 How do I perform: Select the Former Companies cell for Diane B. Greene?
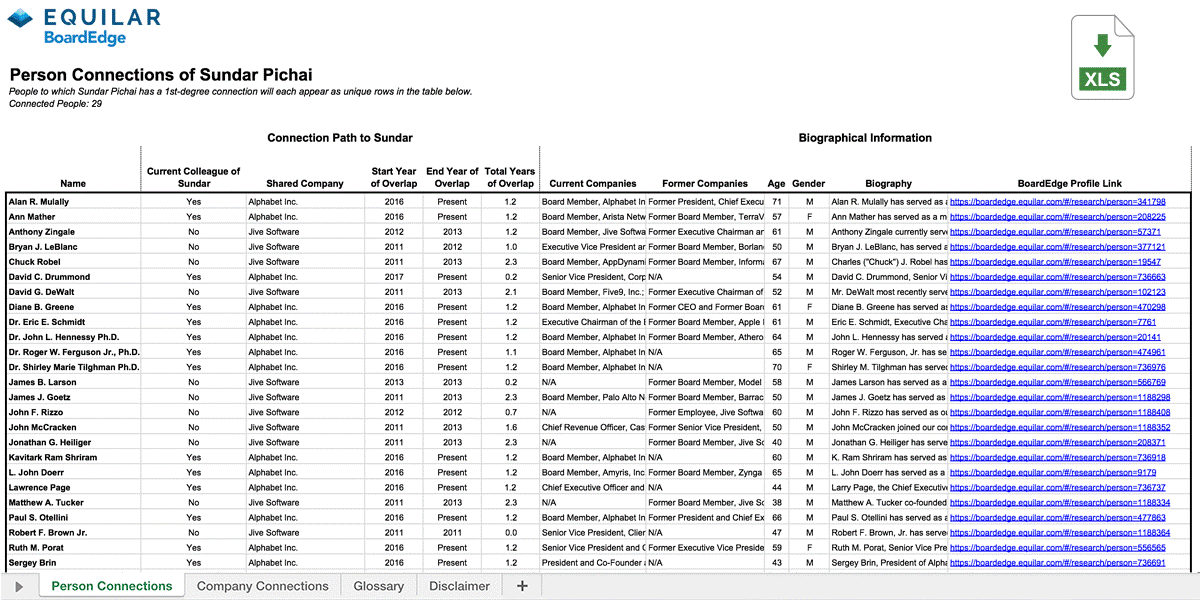pos(705,307)
